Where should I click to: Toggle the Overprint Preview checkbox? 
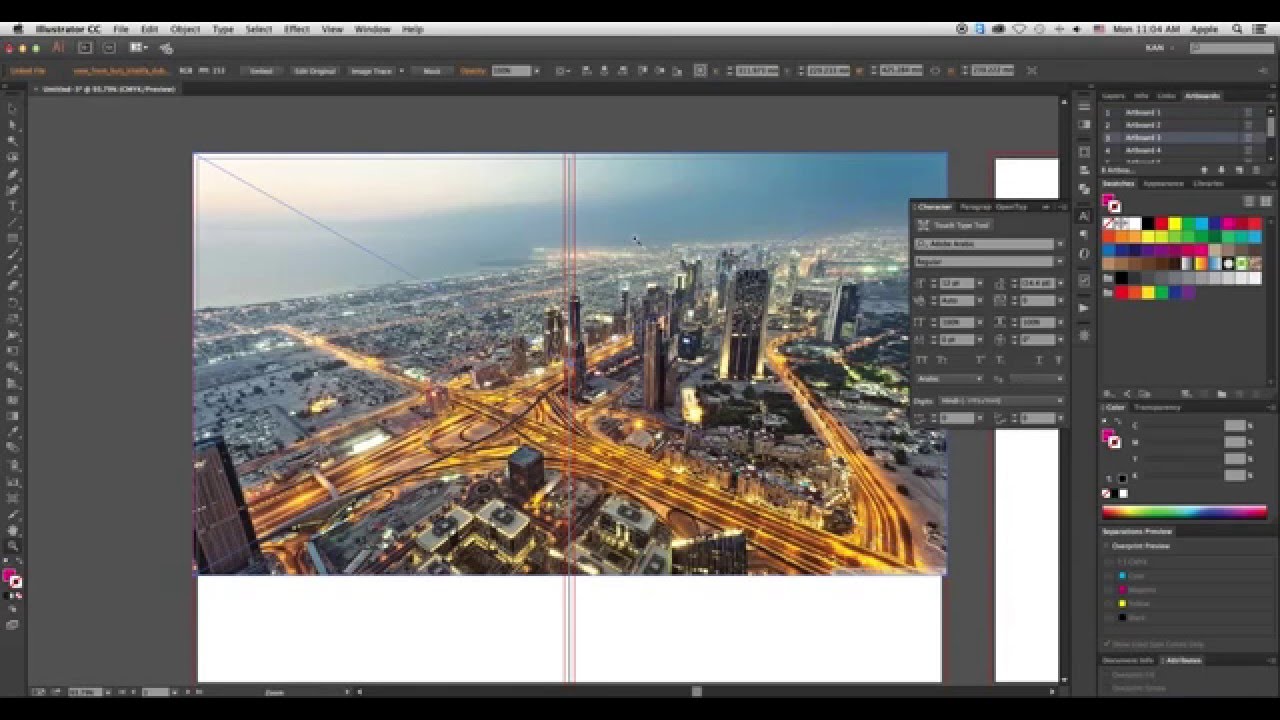pos(1108,546)
